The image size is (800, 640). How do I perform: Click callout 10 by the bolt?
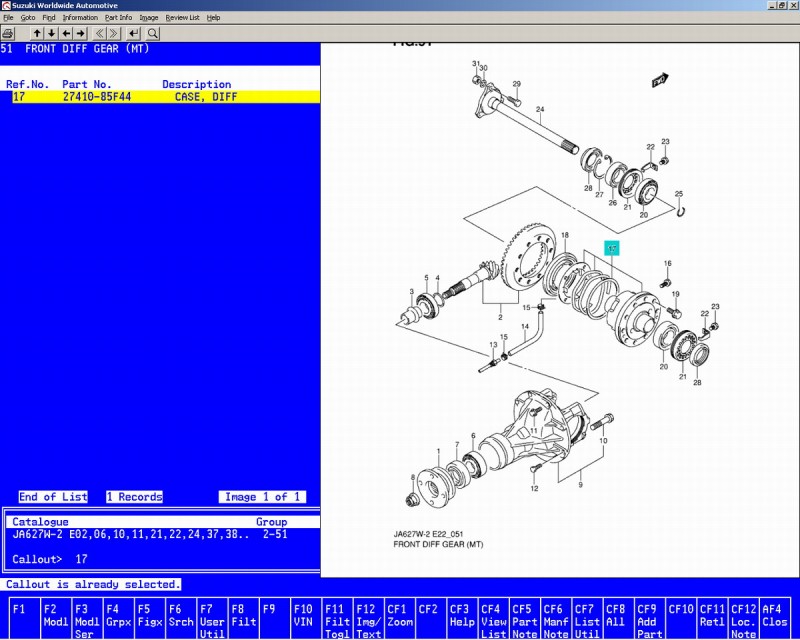pyautogui.click(x=603, y=441)
